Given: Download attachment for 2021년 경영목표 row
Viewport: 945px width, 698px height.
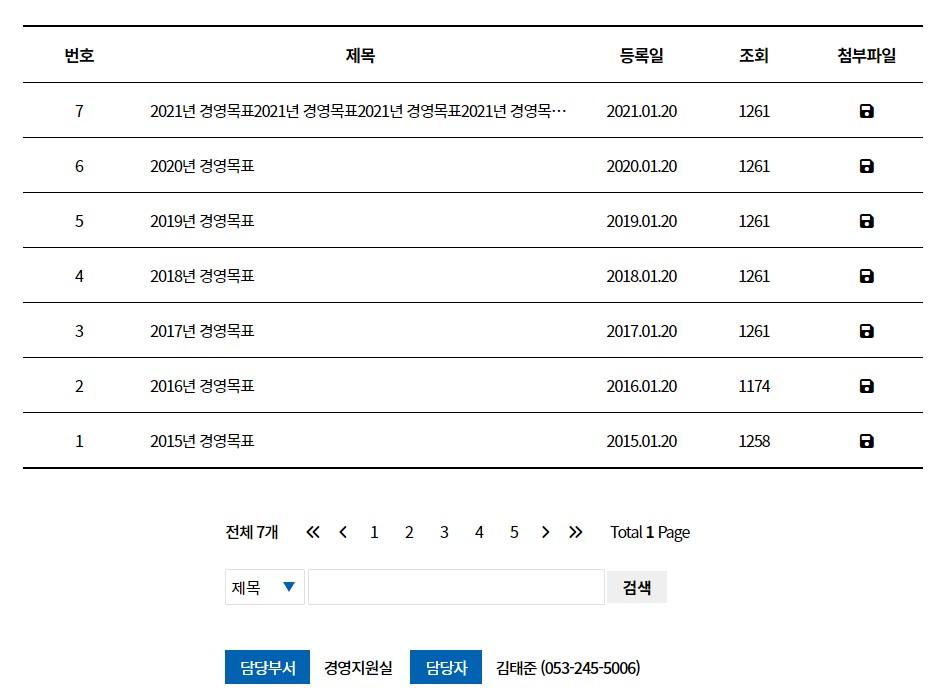Looking at the screenshot, I should [x=866, y=111].
